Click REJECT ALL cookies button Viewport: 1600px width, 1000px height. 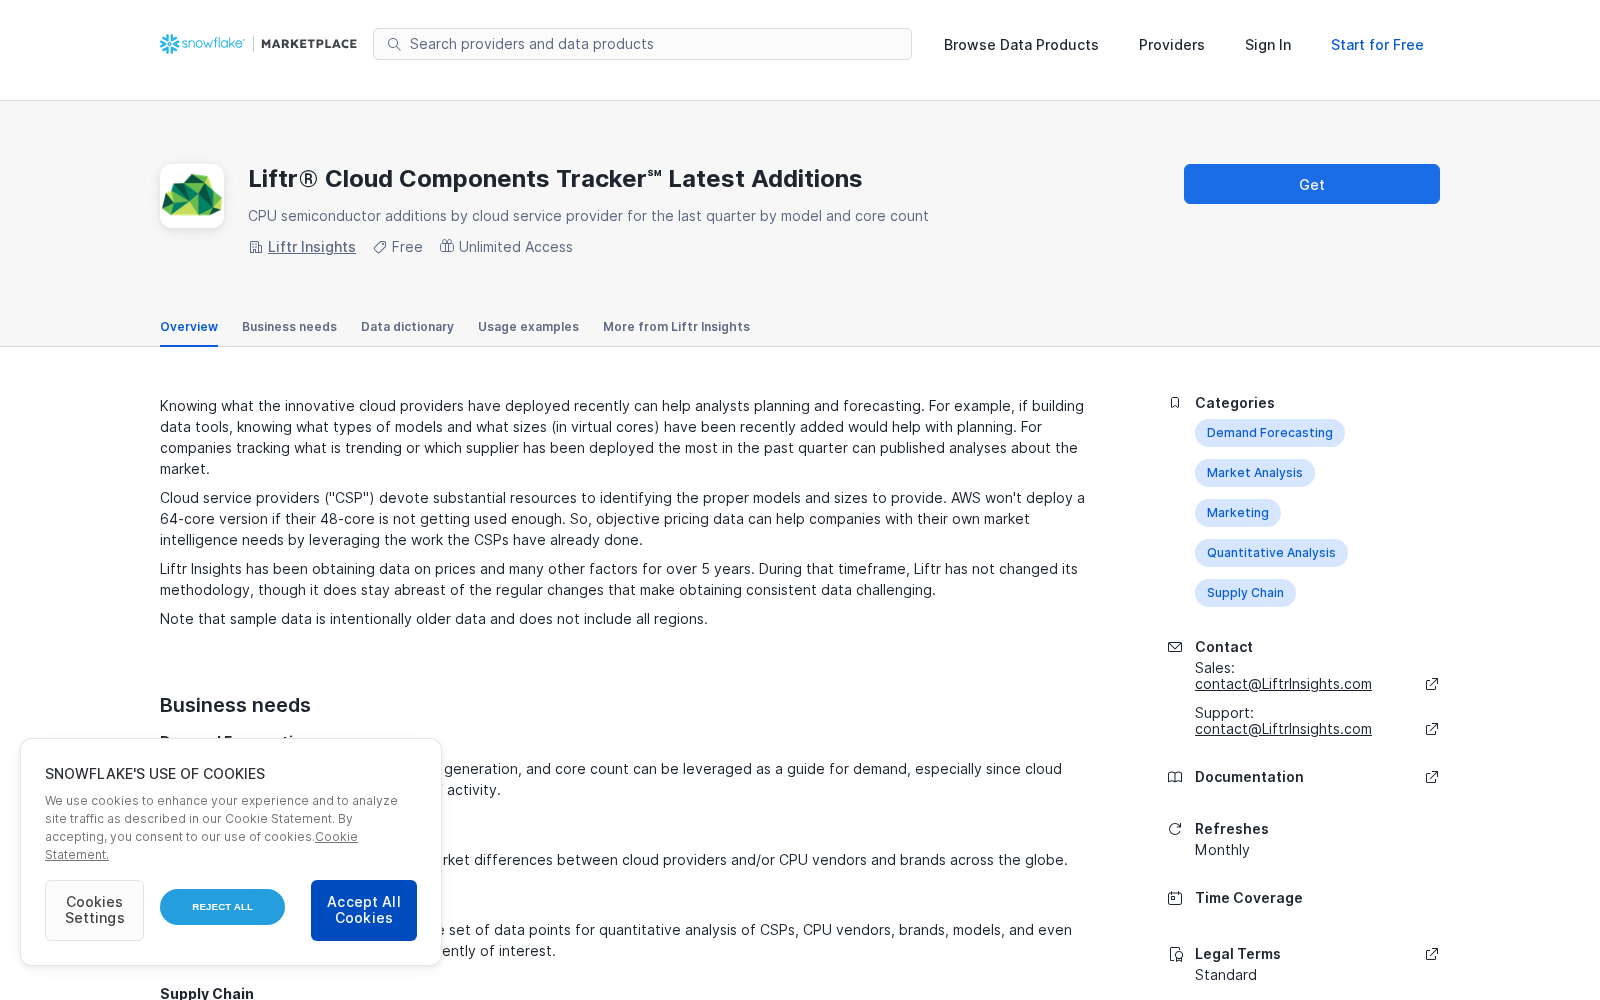[x=222, y=907]
